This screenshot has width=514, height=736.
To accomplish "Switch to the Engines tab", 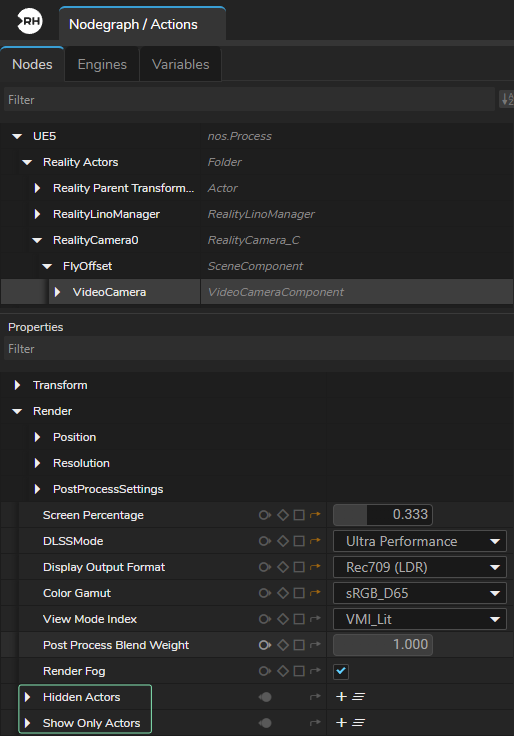I will click(102, 64).
